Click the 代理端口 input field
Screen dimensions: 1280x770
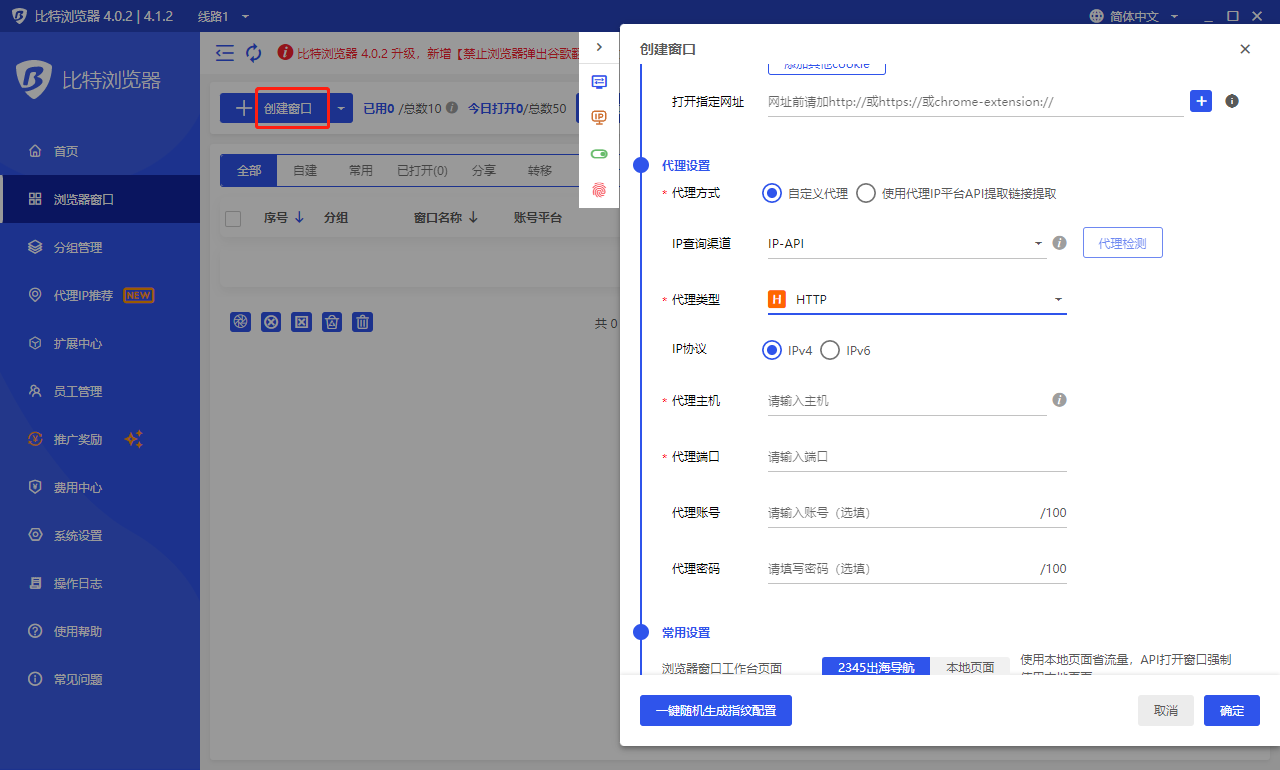click(917, 456)
